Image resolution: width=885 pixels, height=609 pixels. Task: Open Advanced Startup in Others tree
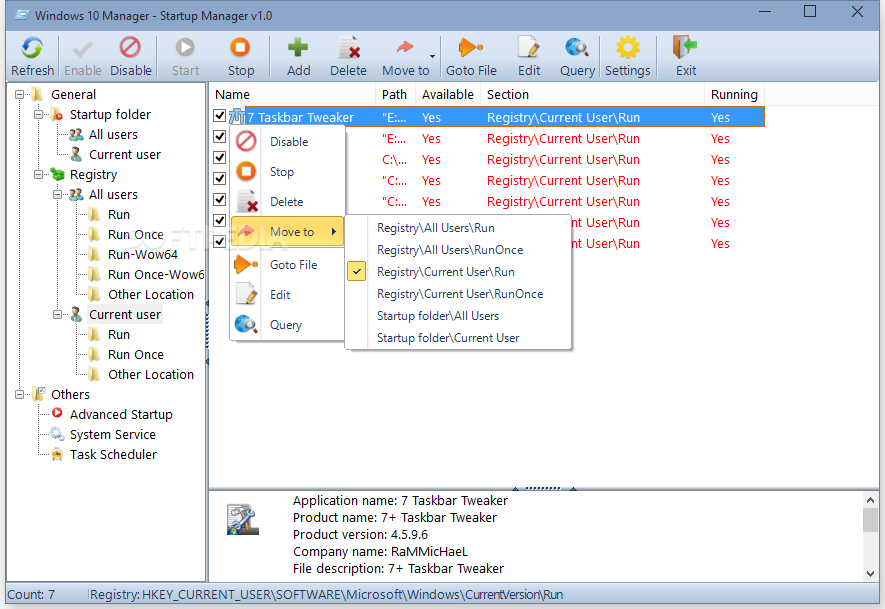click(x=121, y=414)
